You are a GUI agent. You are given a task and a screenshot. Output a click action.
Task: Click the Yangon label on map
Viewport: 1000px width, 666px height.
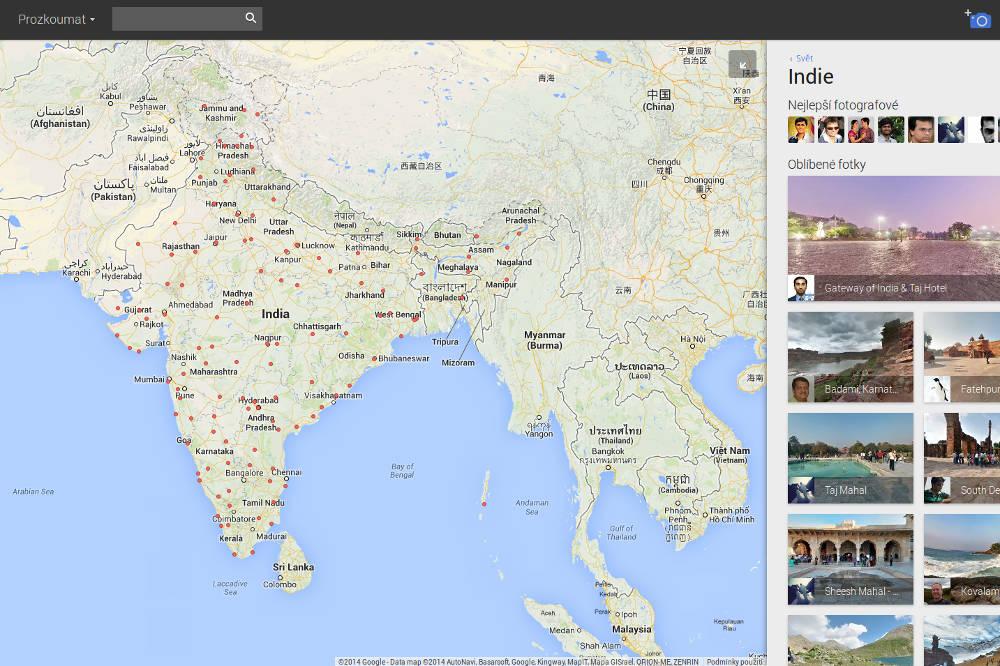coord(538,434)
